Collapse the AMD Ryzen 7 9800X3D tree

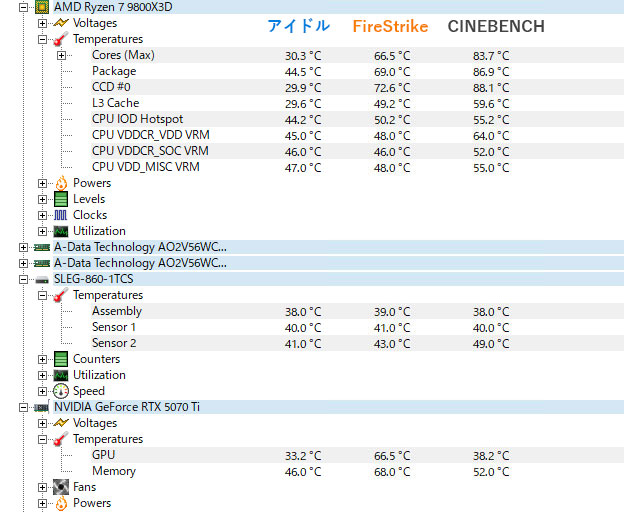click(23, 7)
